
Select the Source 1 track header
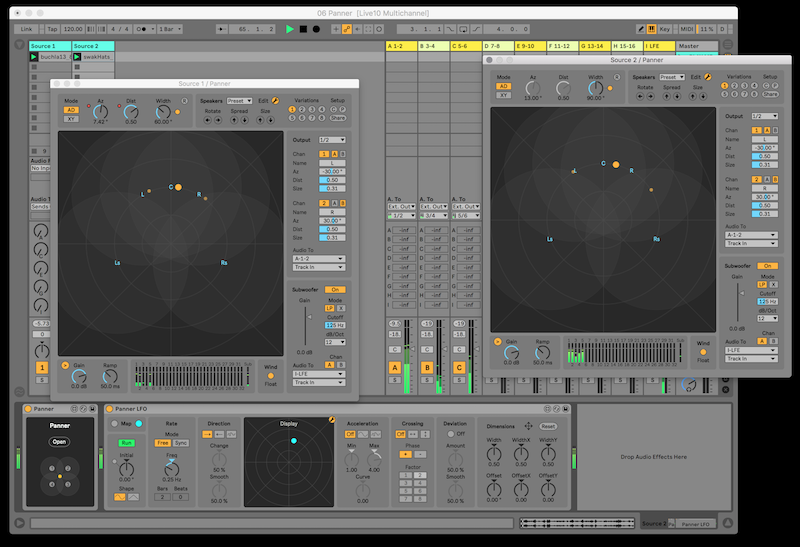[x=50, y=46]
